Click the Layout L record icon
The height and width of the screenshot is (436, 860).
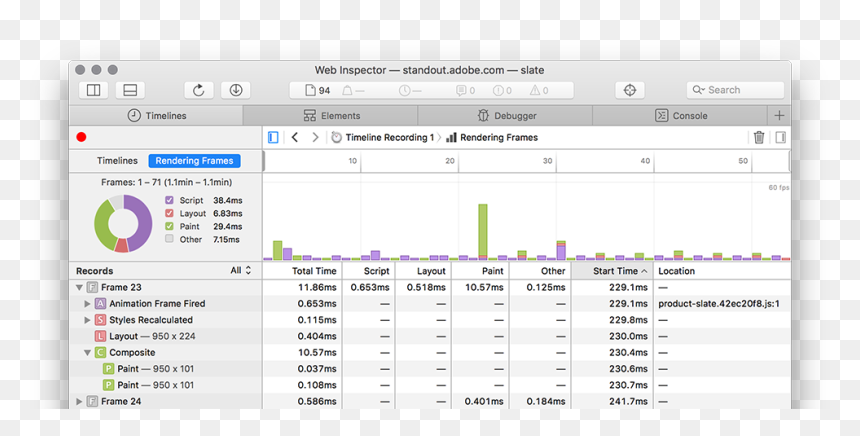tap(100, 336)
